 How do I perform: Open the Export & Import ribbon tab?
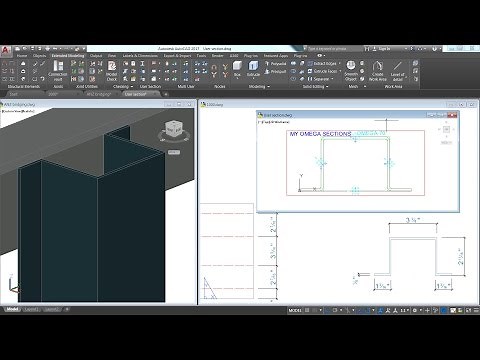tap(177, 56)
